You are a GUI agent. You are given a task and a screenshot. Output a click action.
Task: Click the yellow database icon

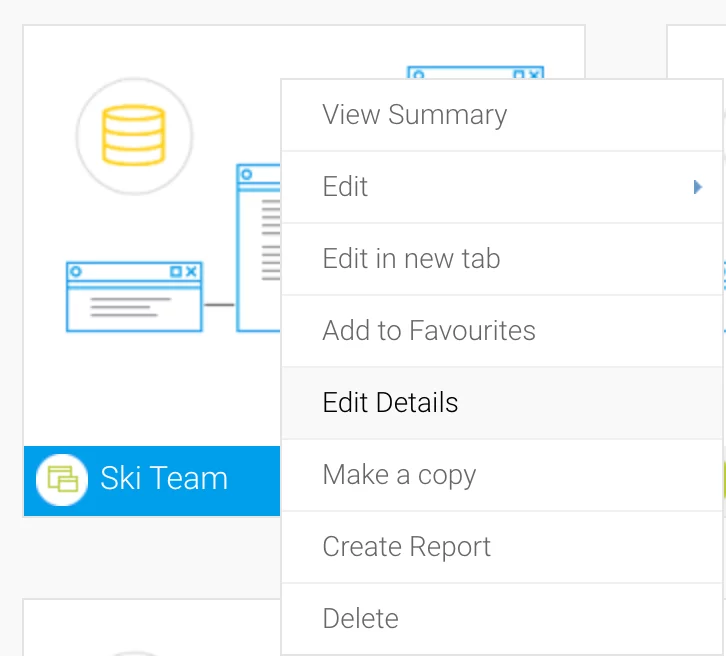point(134,135)
